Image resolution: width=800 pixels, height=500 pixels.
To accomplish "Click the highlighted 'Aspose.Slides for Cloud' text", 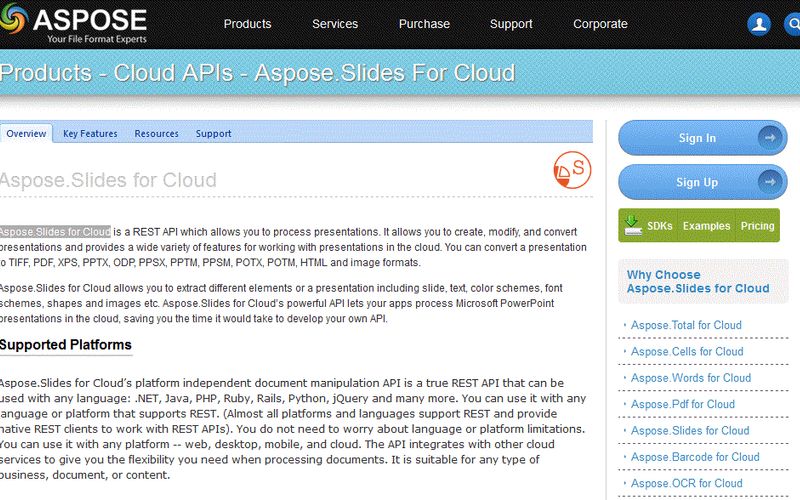I will 55,232.
